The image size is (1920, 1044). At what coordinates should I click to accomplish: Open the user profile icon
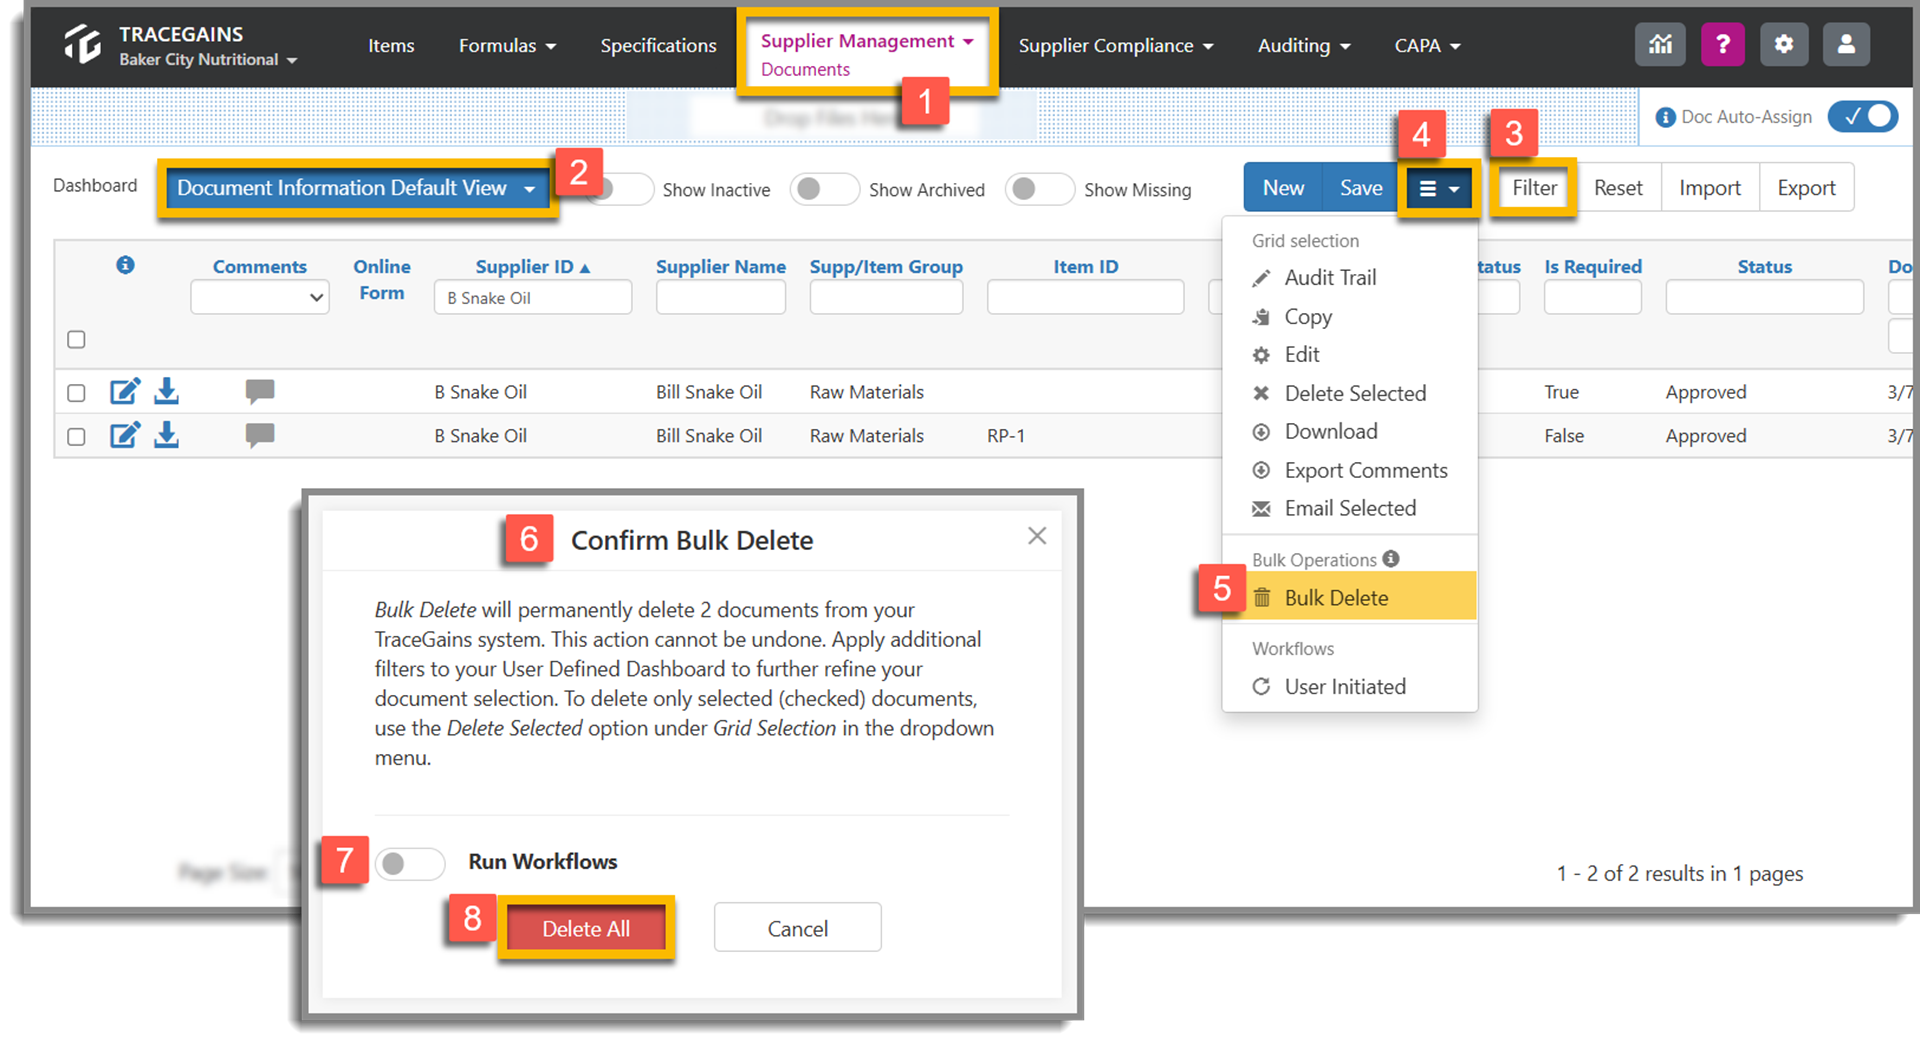1846,45
